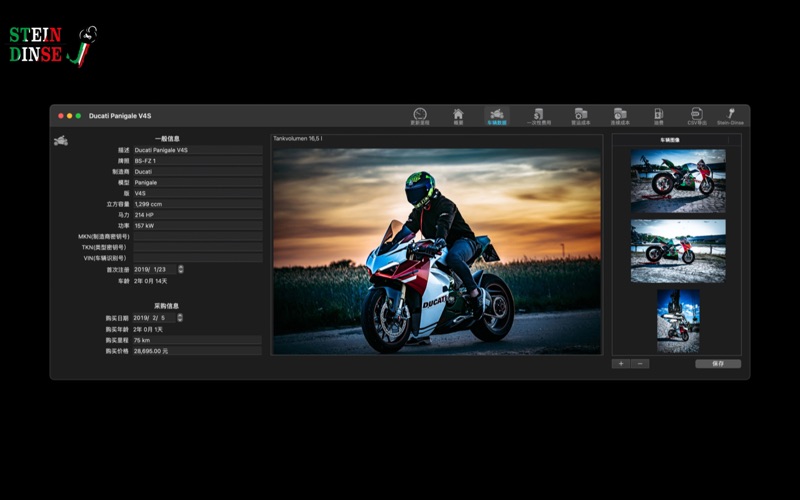Click the 首次注册 date field 2019/ 1/23
This screenshot has height=500, width=800.
155,269
